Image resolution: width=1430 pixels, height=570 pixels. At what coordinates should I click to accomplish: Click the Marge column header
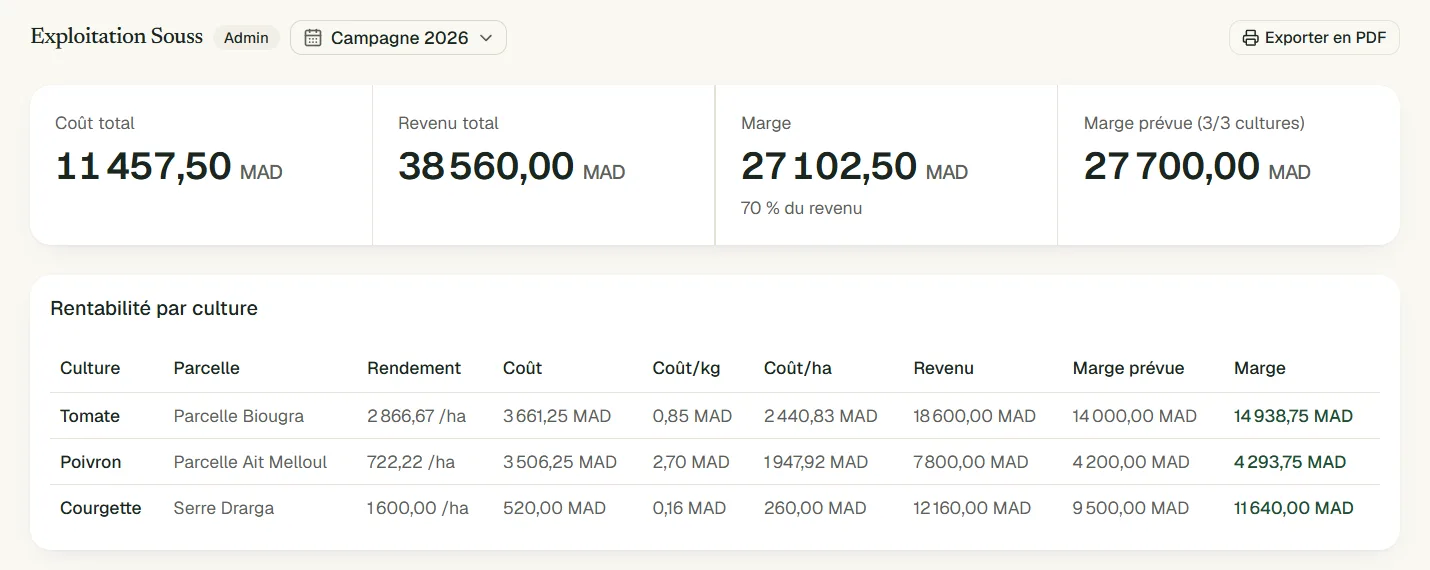click(x=1260, y=368)
